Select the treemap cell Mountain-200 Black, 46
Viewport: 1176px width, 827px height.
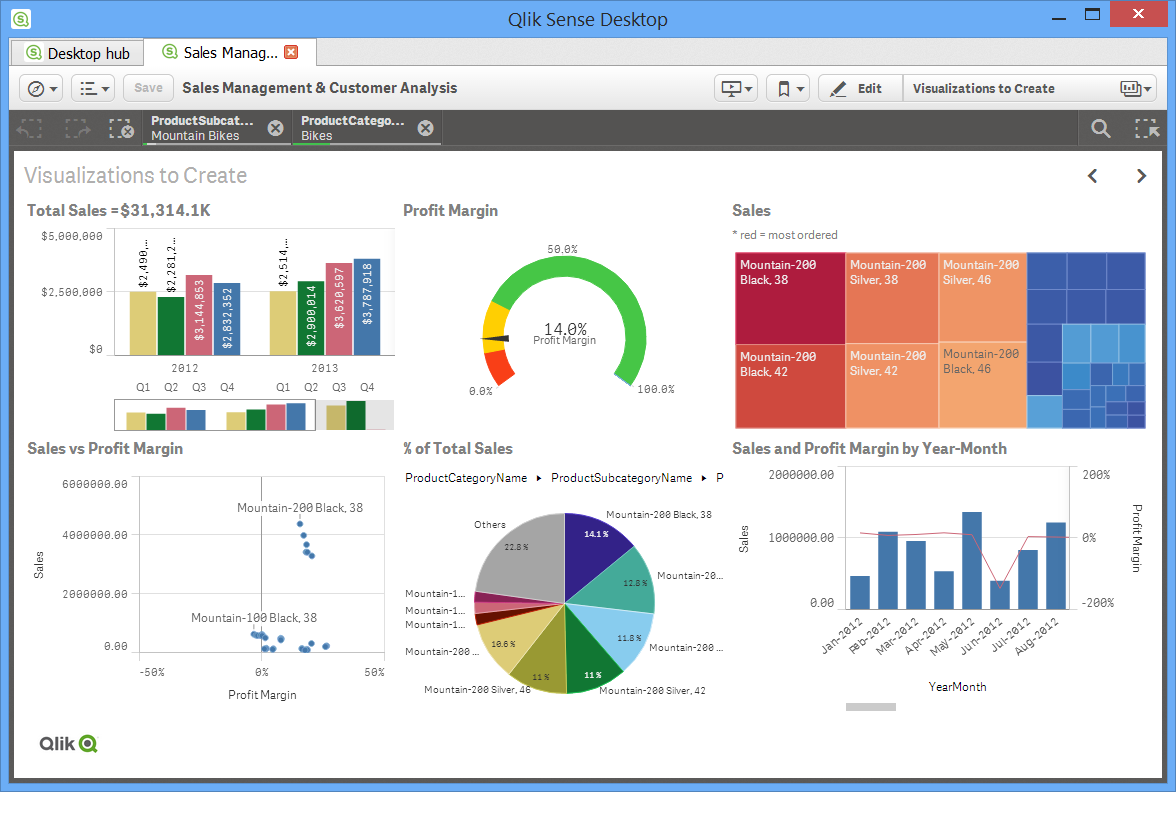coord(982,385)
